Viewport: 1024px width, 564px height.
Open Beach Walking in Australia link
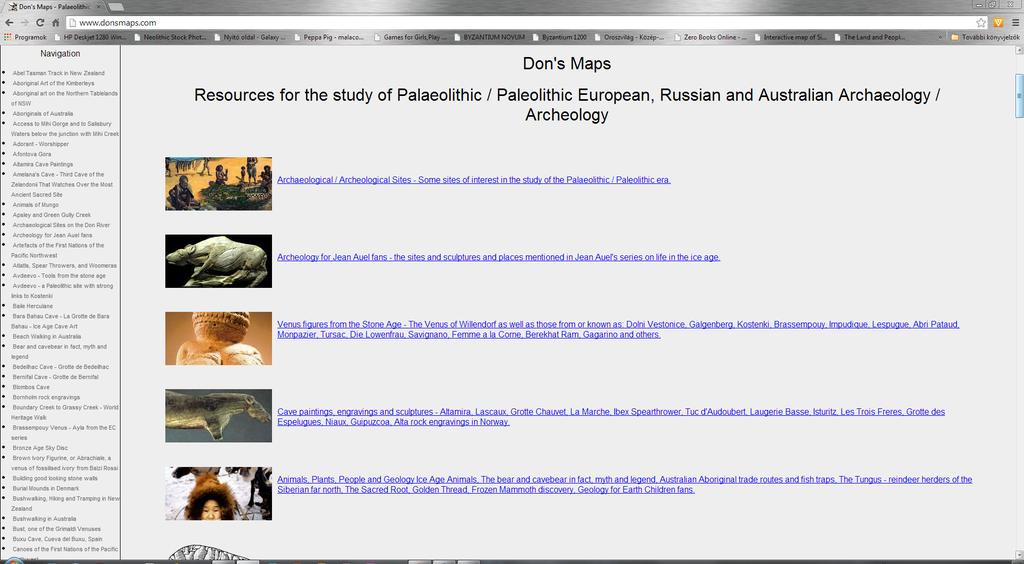[x=47, y=337]
